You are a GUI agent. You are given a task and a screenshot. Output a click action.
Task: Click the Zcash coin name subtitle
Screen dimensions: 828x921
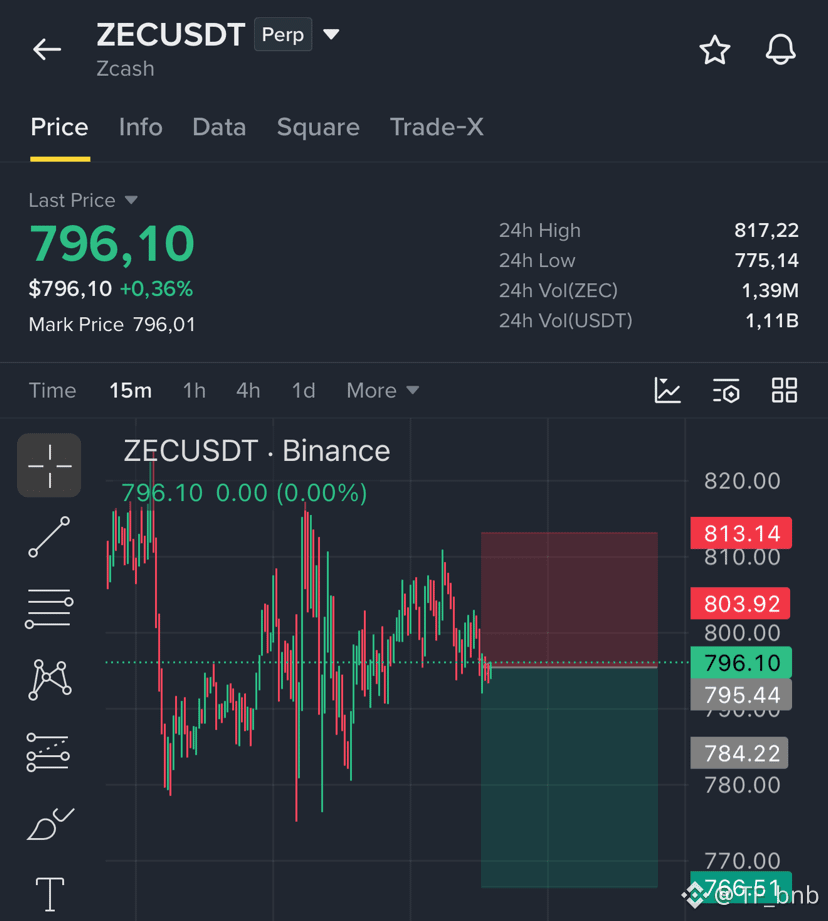125,69
